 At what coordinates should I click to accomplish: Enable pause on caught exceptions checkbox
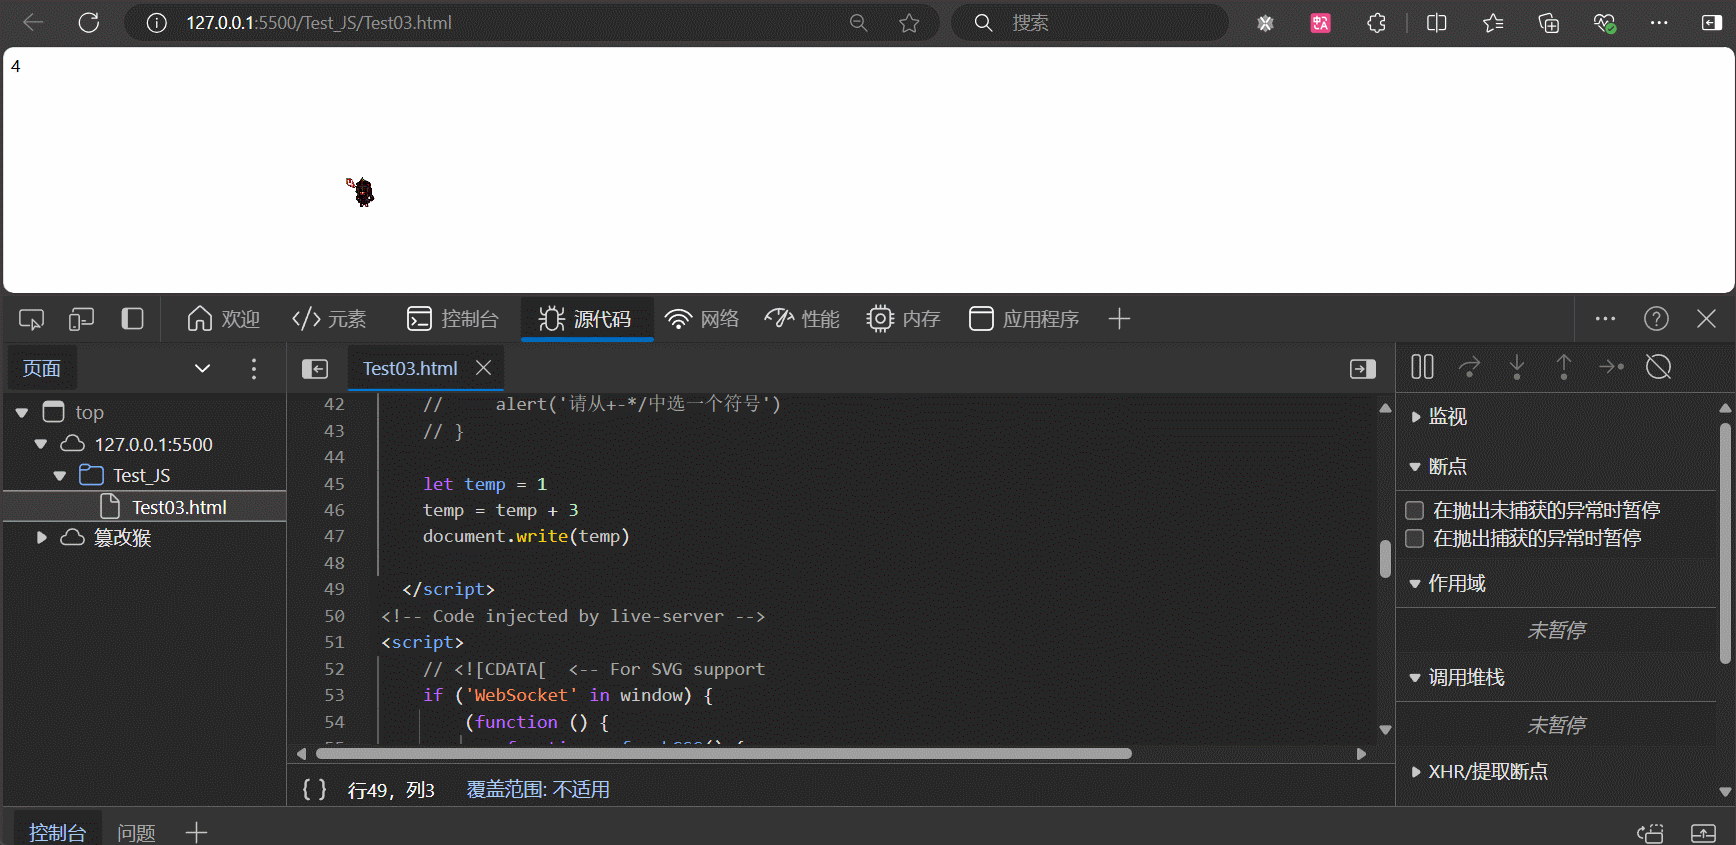(x=1414, y=538)
